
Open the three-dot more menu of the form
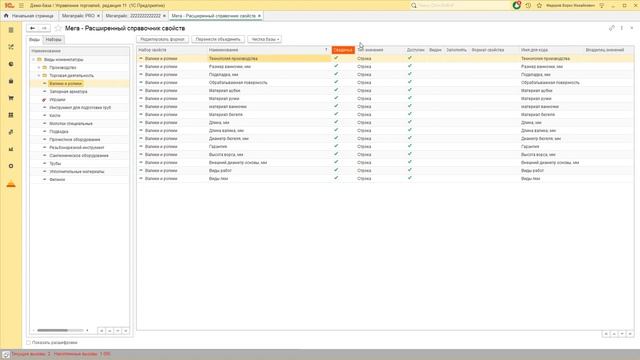tap(622, 28)
